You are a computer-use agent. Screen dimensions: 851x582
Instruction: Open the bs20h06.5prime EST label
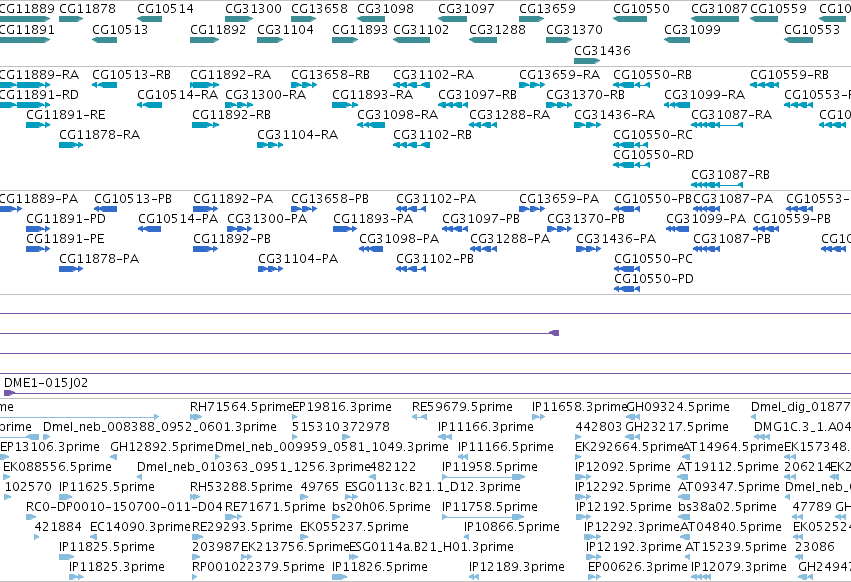tap(382, 507)
